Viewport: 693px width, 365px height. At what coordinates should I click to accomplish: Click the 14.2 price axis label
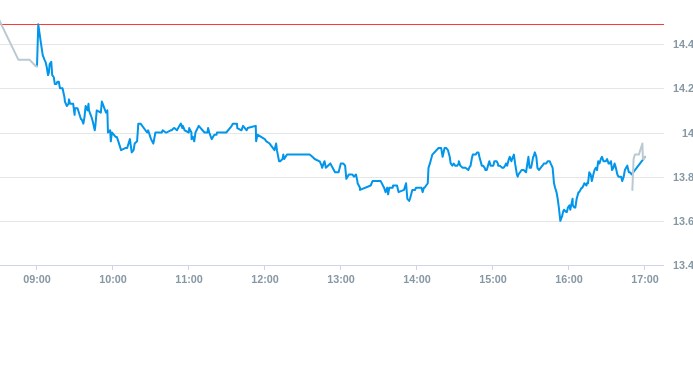[x=682, y=88]
